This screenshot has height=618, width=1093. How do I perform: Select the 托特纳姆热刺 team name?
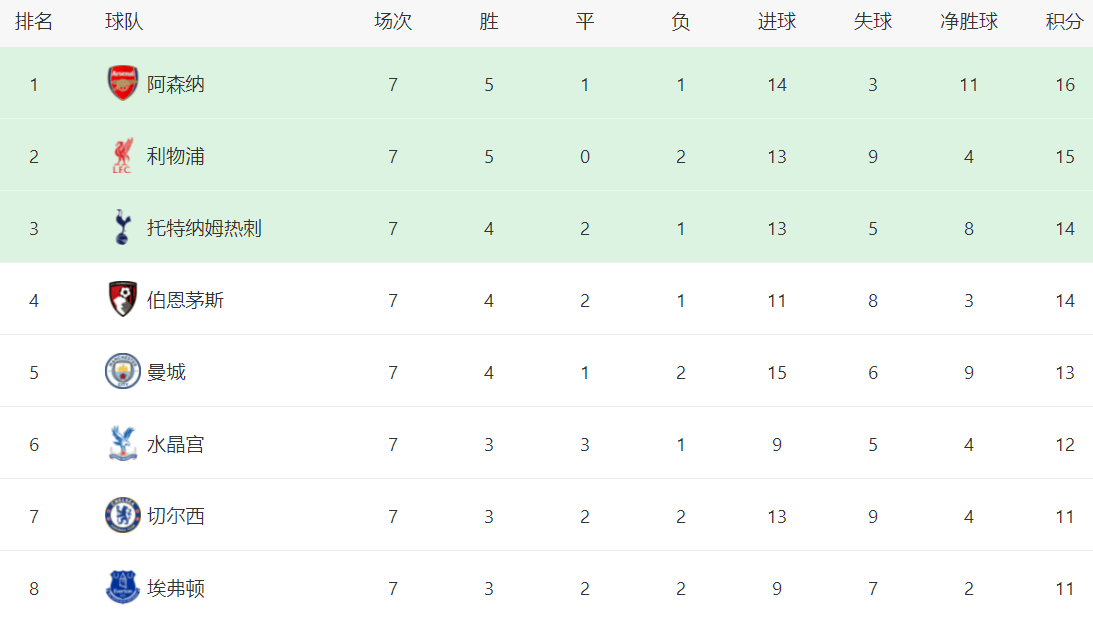tap(204, 228)
